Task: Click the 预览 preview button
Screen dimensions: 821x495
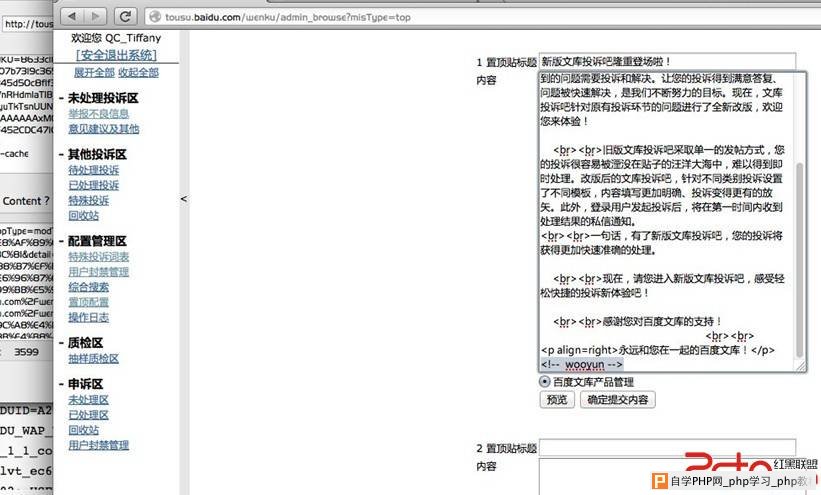Action: click(557, 400)
